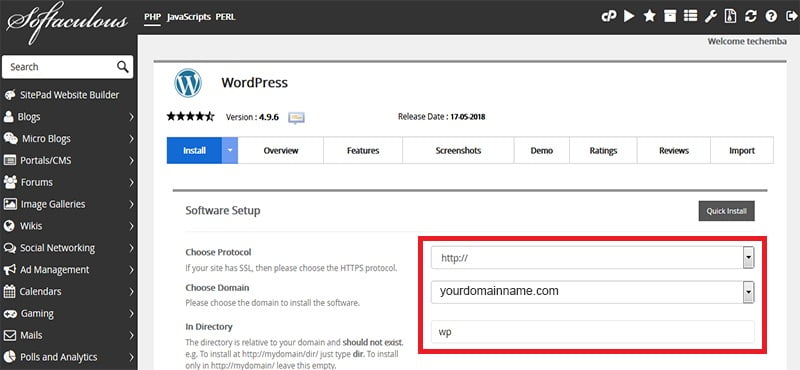Click the SitePad Website Builder palette icon

point(10,95)
